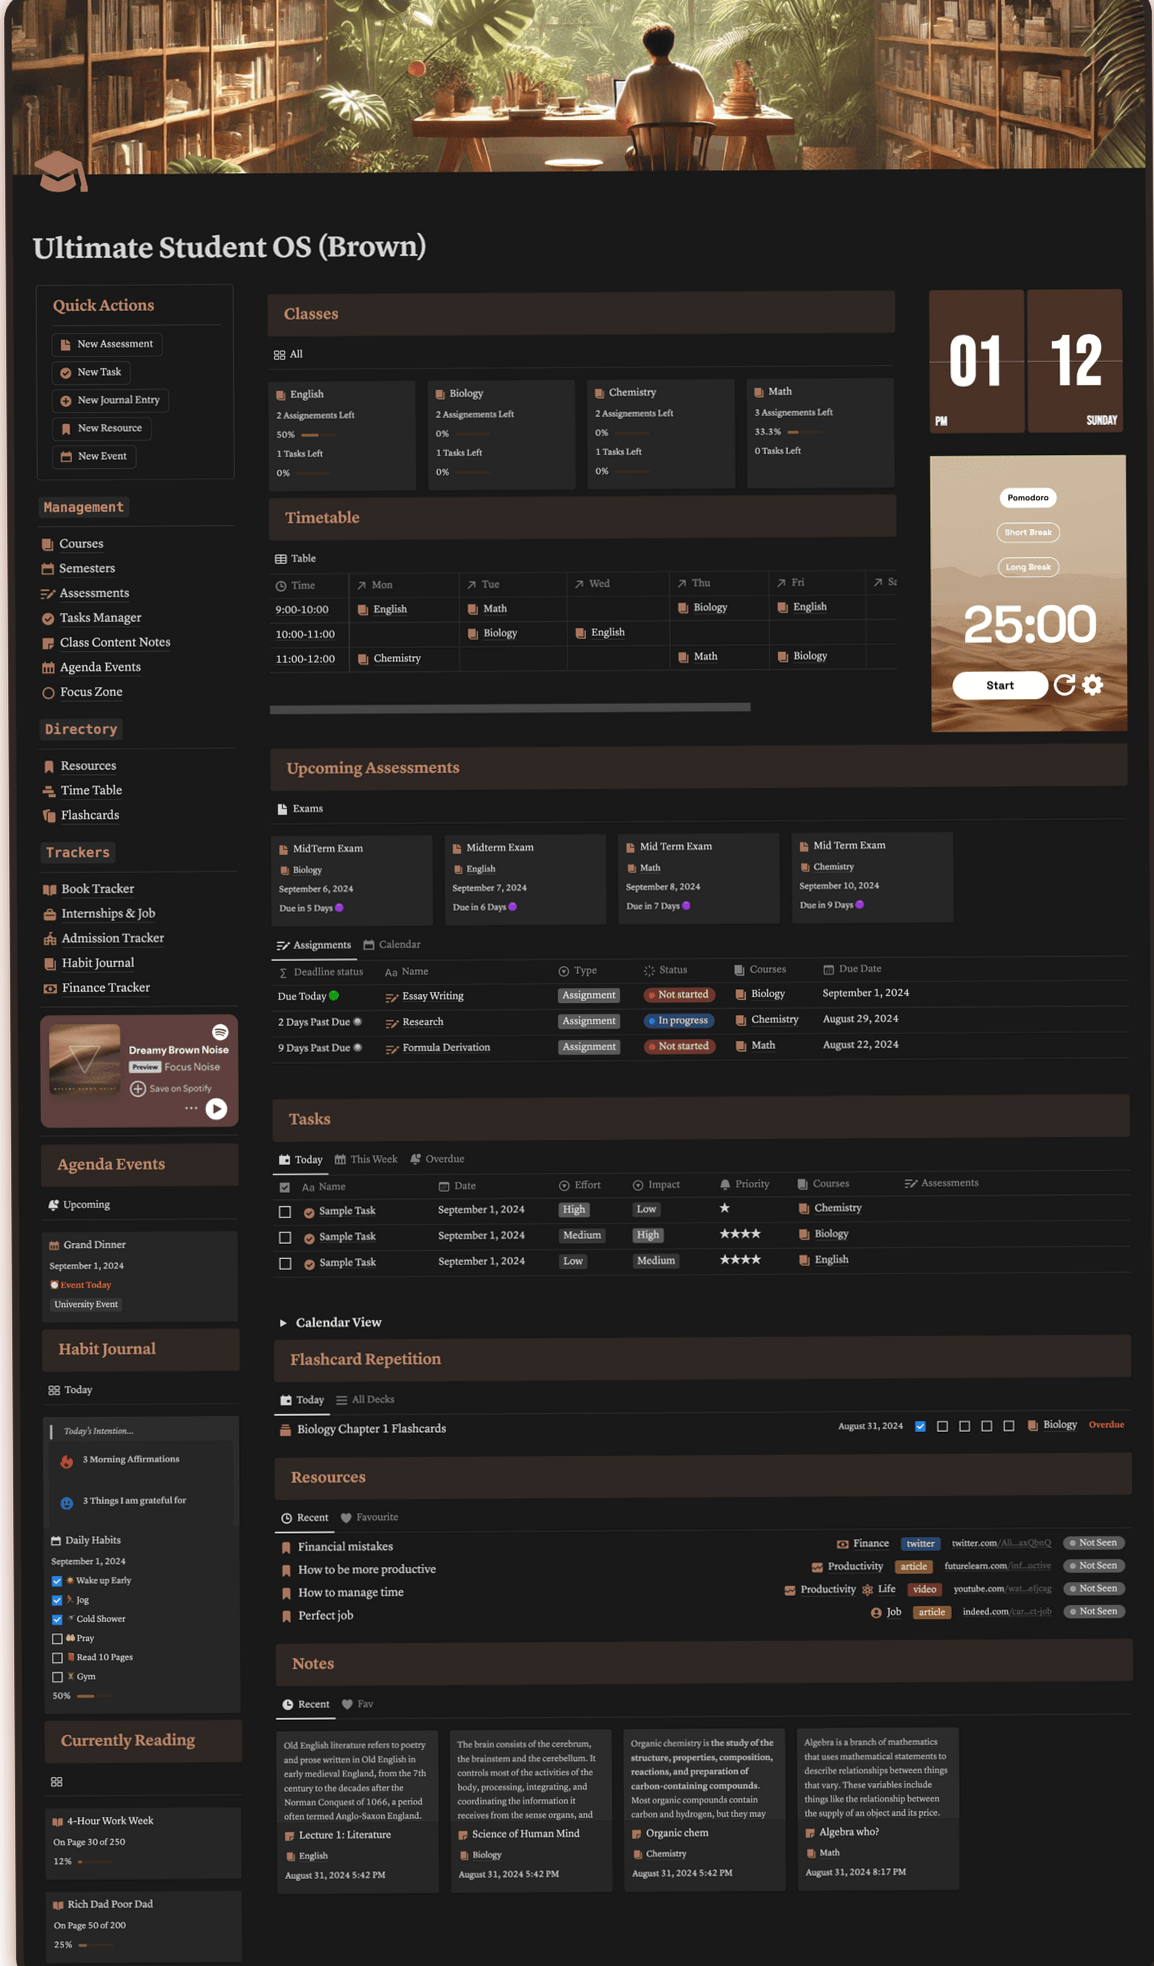The height and width of the screenshot is (1966, 1154).
Task: Click the New Resource button
Action: 101,428
